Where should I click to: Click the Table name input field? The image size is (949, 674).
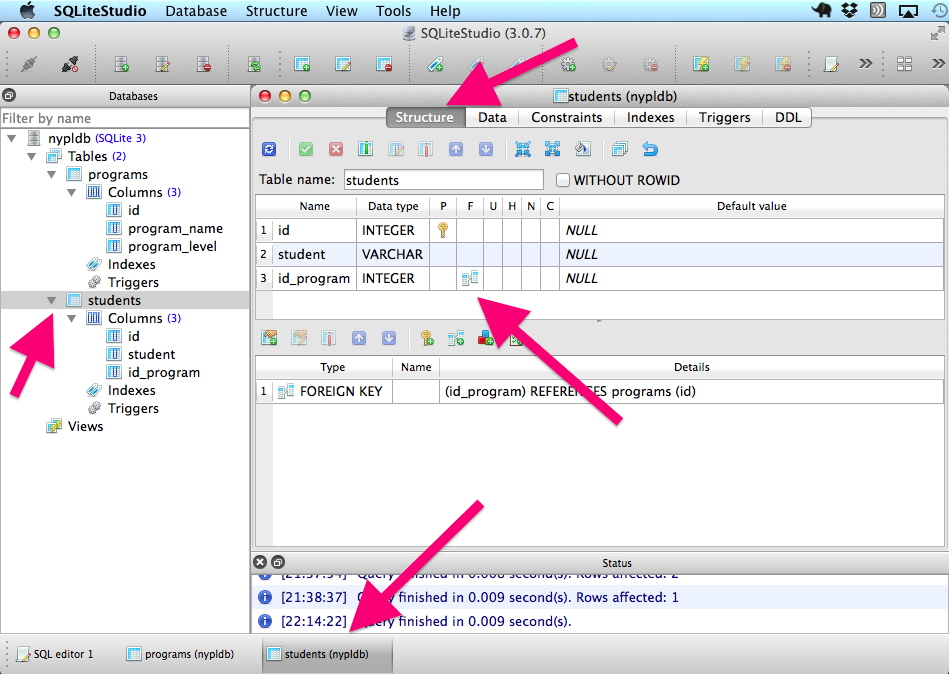pyautogui.click(x=443, y=181)
